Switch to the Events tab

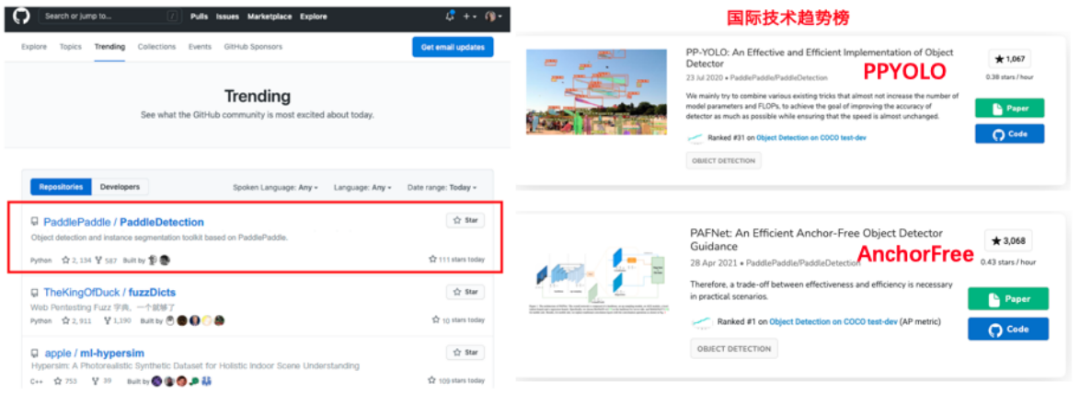click(200, 47)
